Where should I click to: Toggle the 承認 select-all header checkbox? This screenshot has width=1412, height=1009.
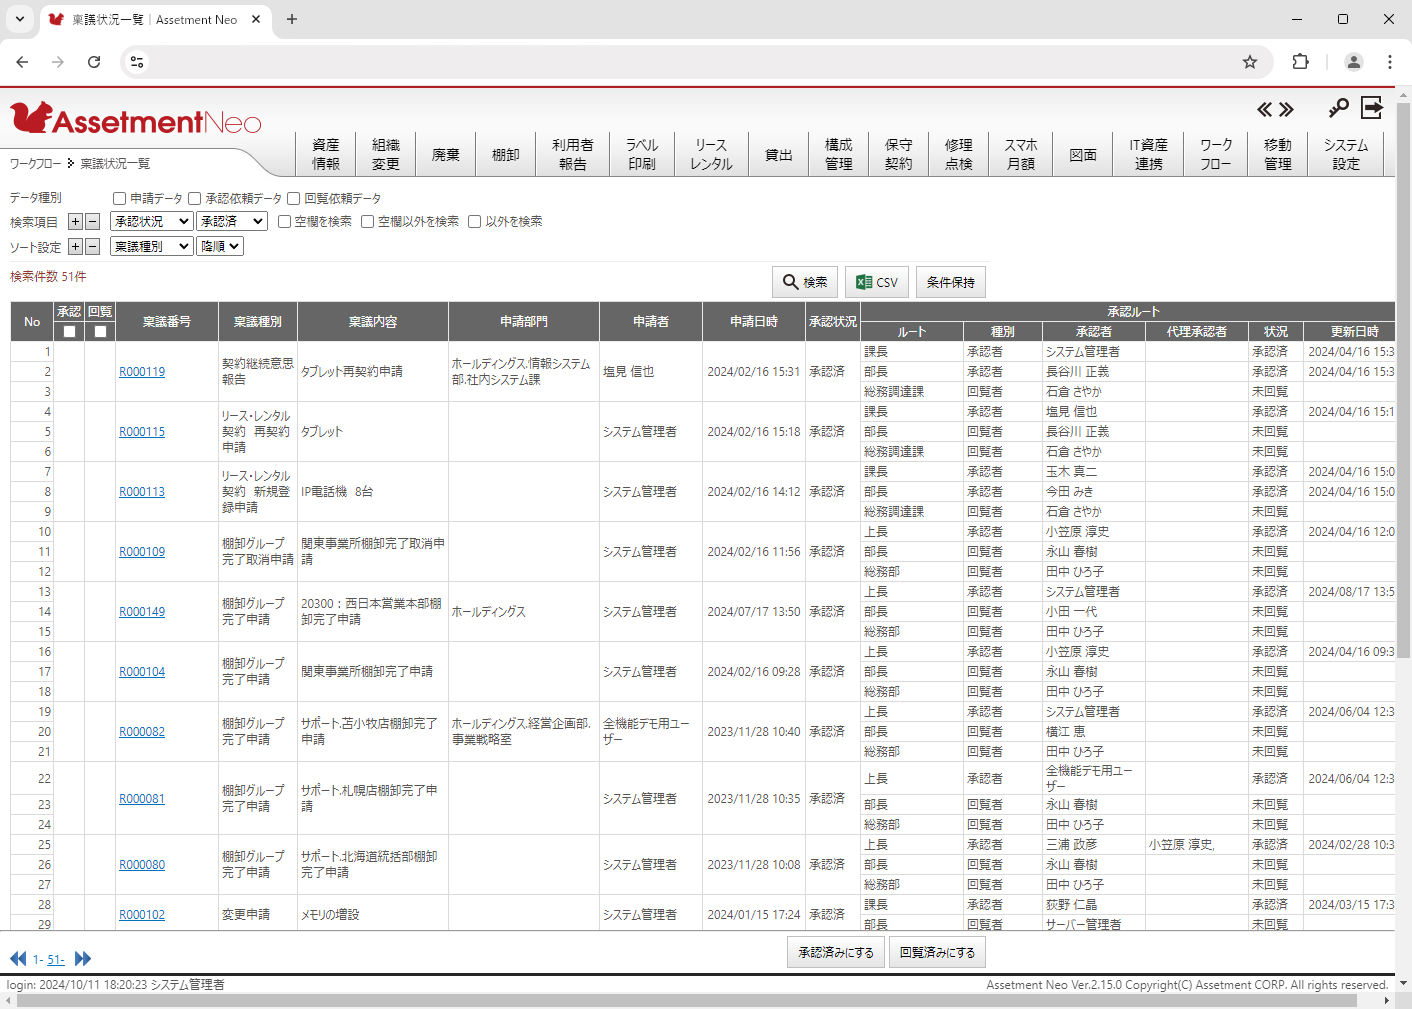pyautogui.click(x=69, y=331)
